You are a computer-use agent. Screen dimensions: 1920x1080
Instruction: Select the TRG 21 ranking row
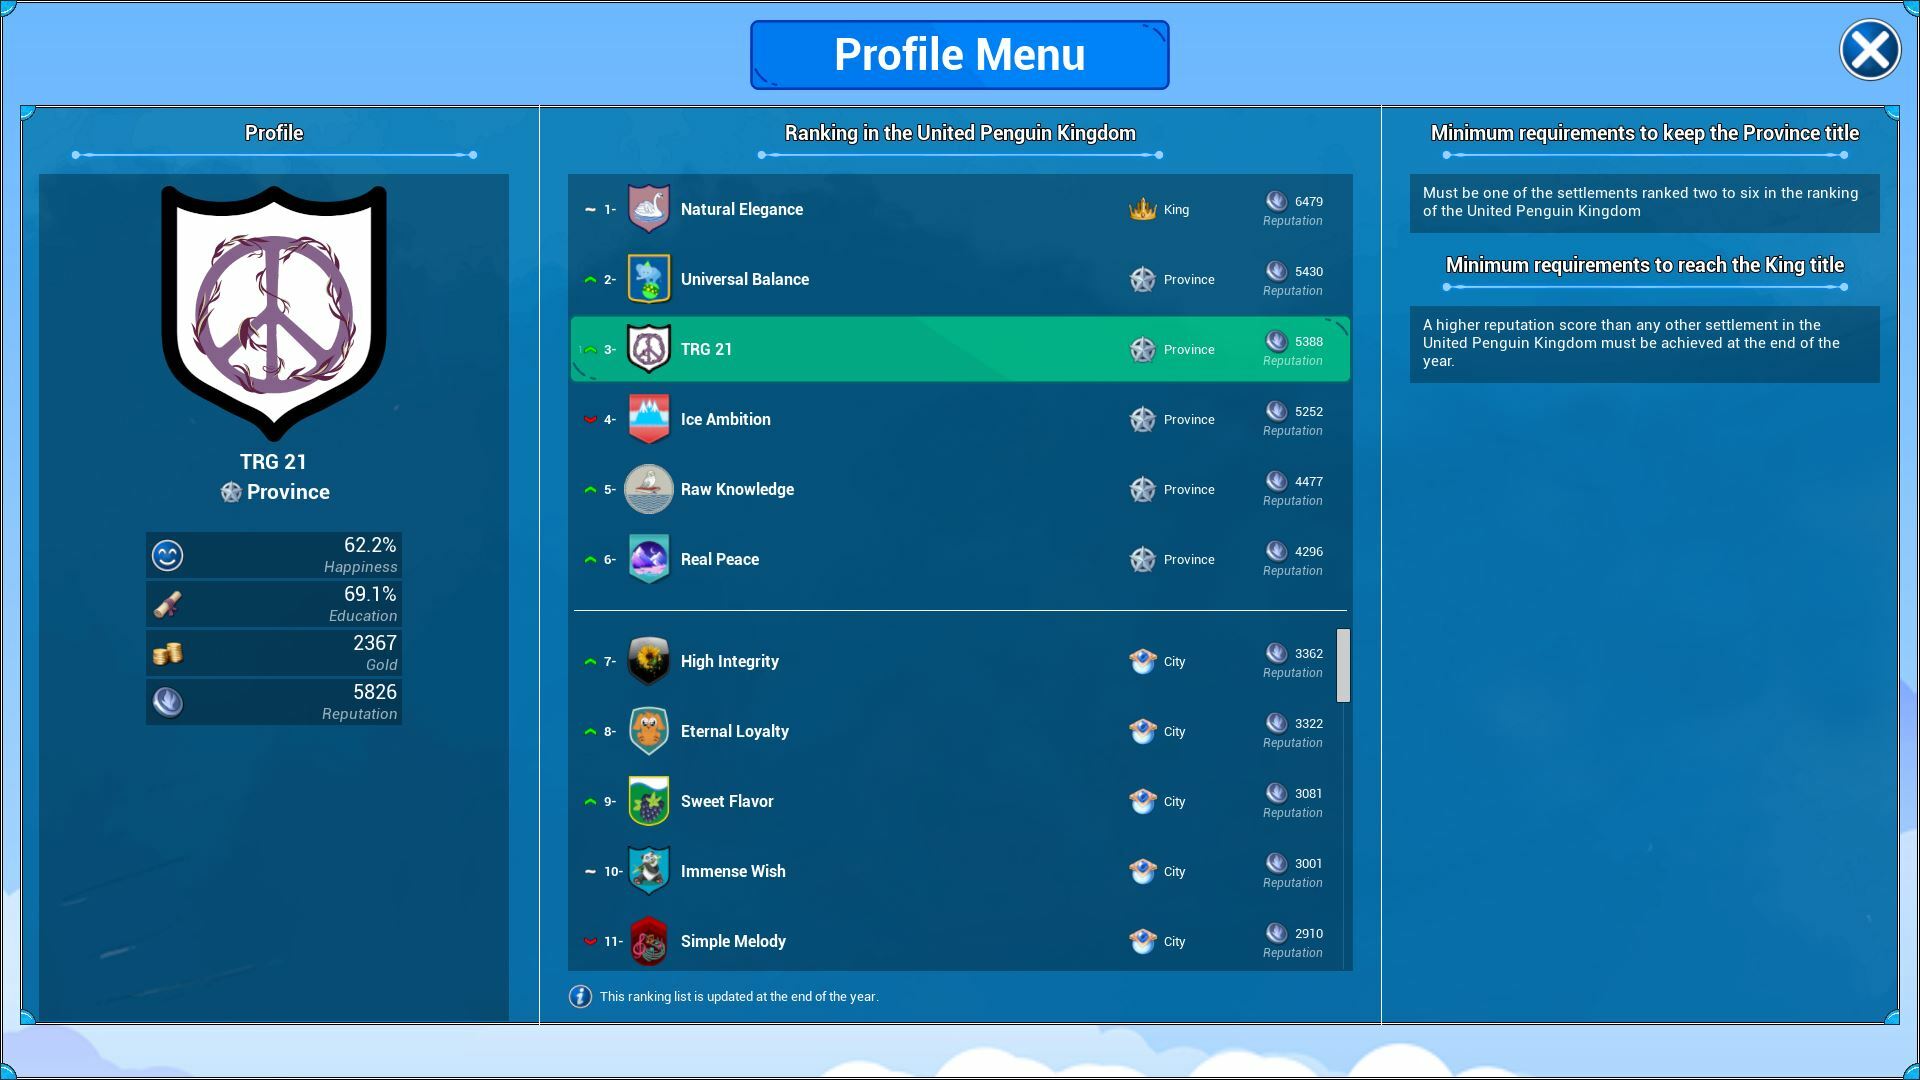point(959,349)
